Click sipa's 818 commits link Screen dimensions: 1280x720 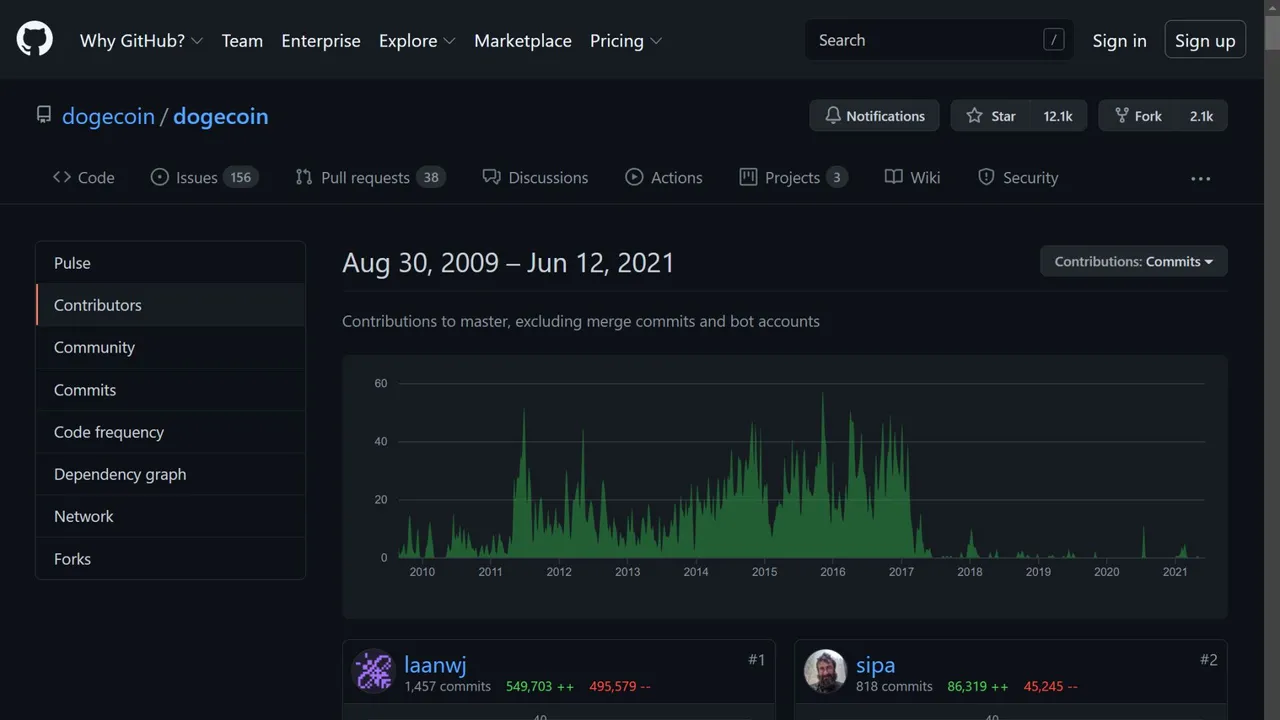click(x=894, y=687)
